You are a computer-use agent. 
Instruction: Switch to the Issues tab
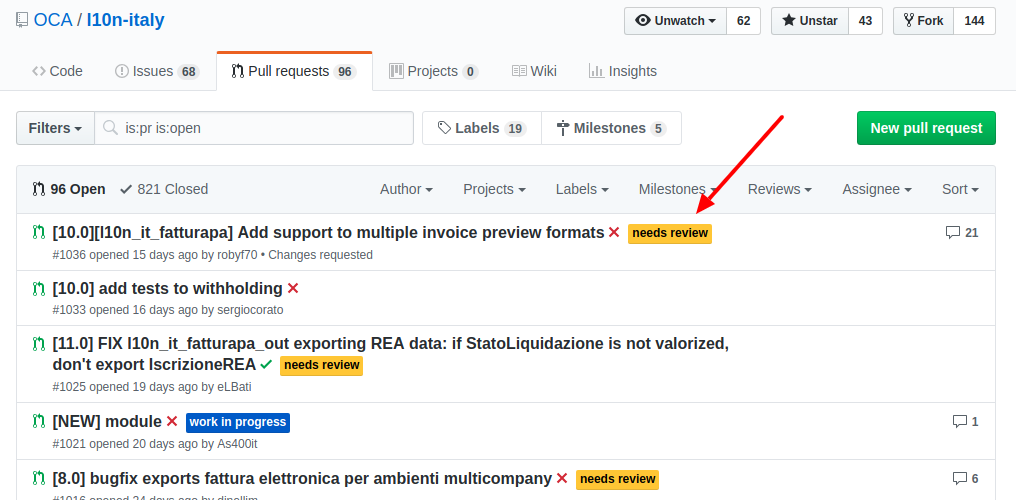(x=157, y=71)
